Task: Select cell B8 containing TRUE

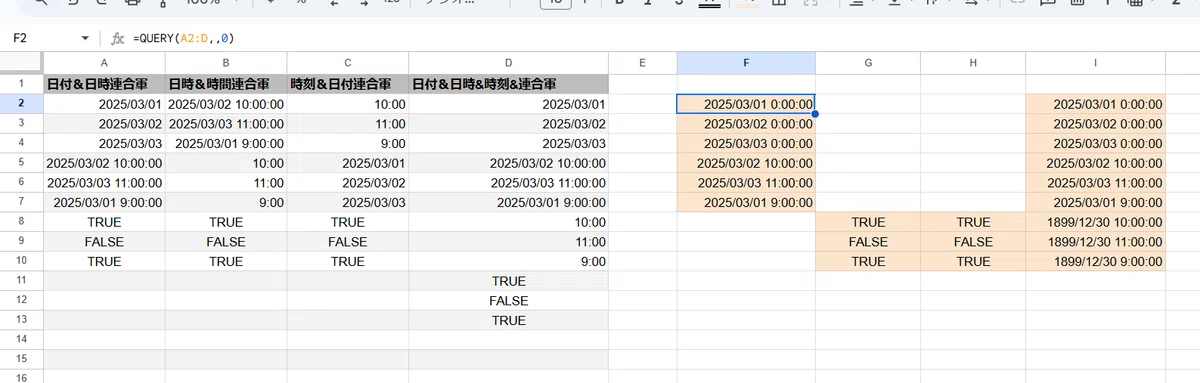Action: pyautogui.click(x=226, y=222)
